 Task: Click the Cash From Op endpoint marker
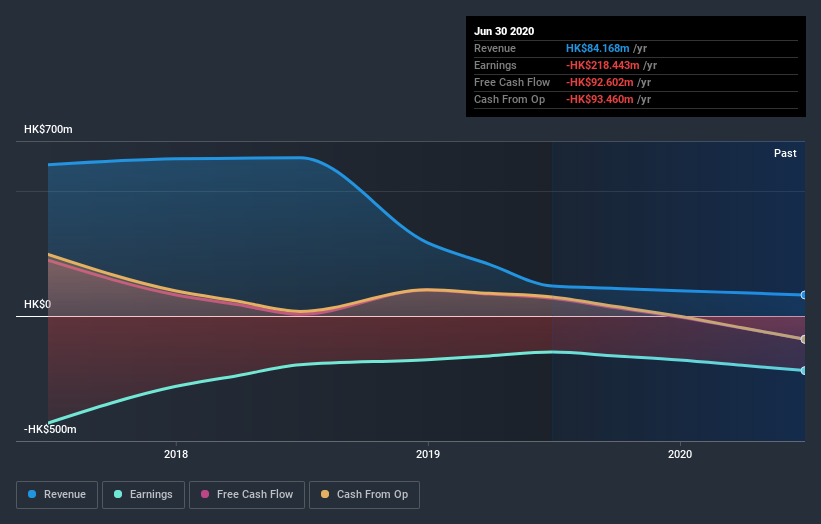coord(804,339)
